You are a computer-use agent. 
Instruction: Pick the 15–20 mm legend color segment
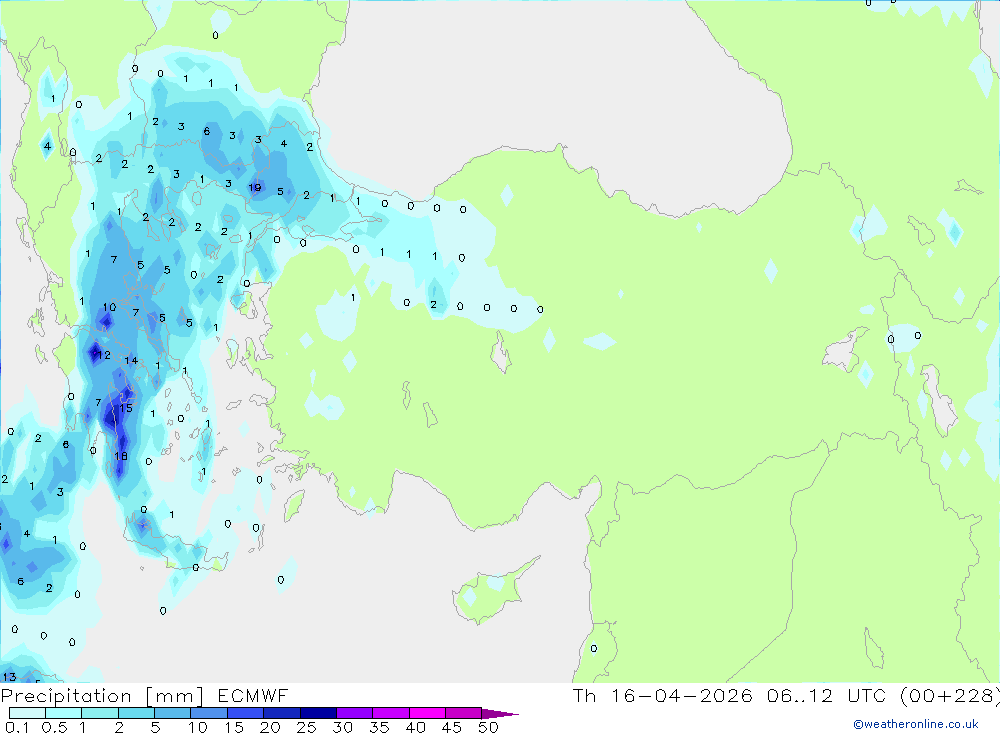(x=246, y=713)
